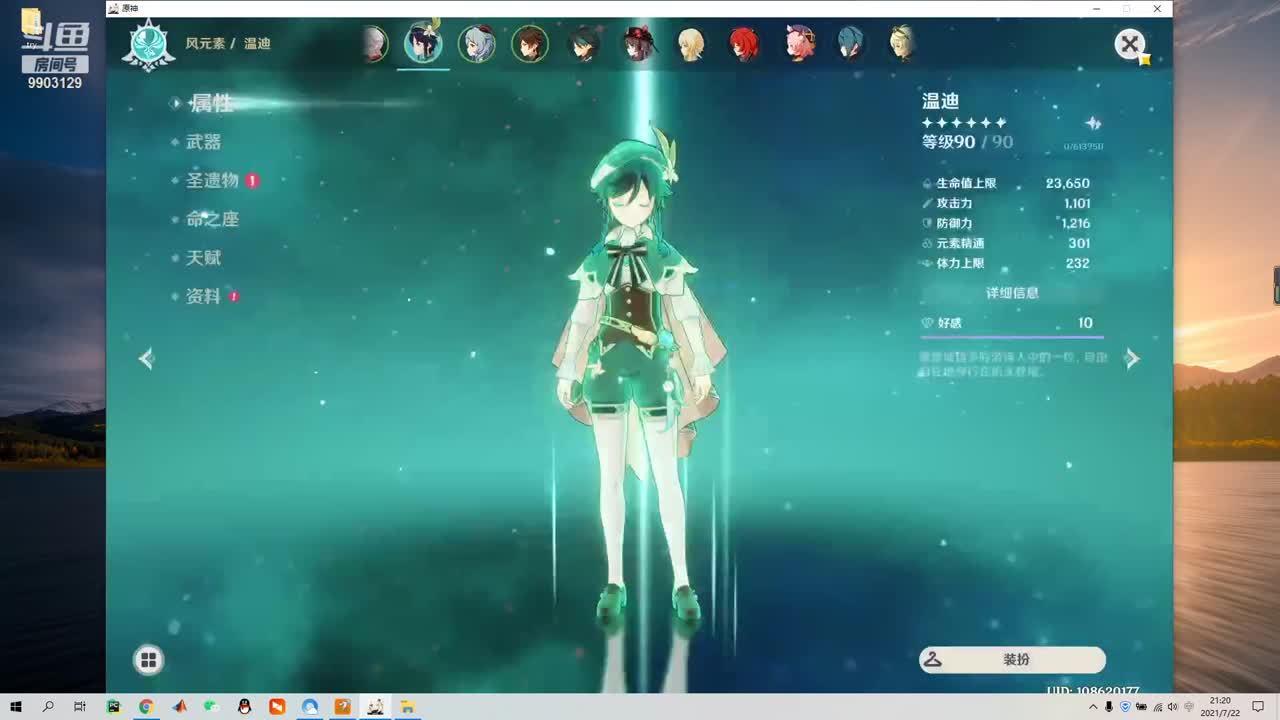Pick the pink-haired Diona character portrait
1280x720 pixels.
[799, 44]
